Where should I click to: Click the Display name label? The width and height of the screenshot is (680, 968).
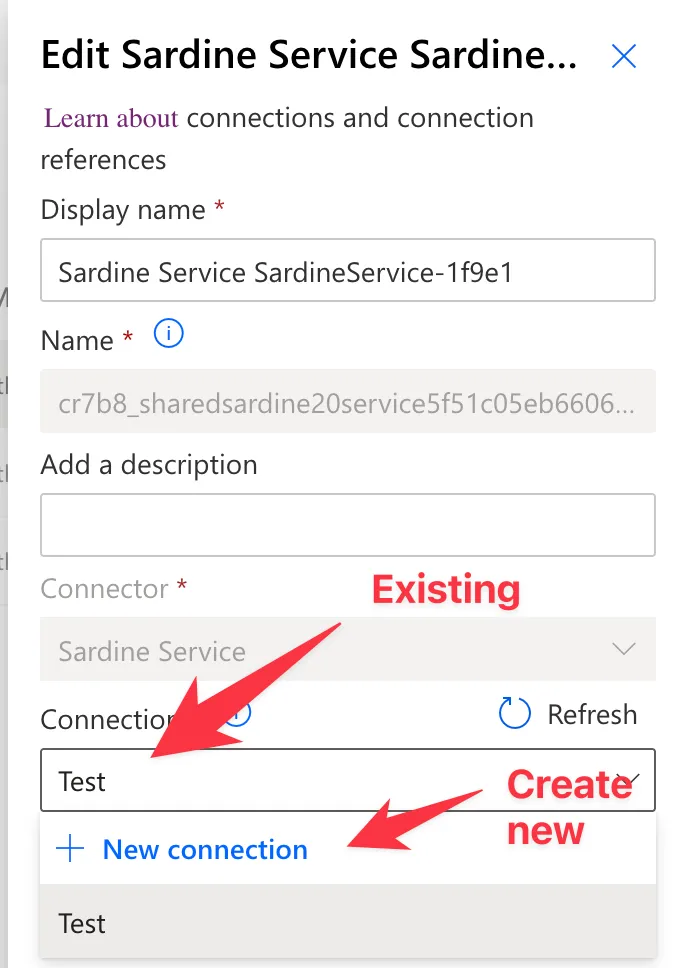click(x=122, y=210)
